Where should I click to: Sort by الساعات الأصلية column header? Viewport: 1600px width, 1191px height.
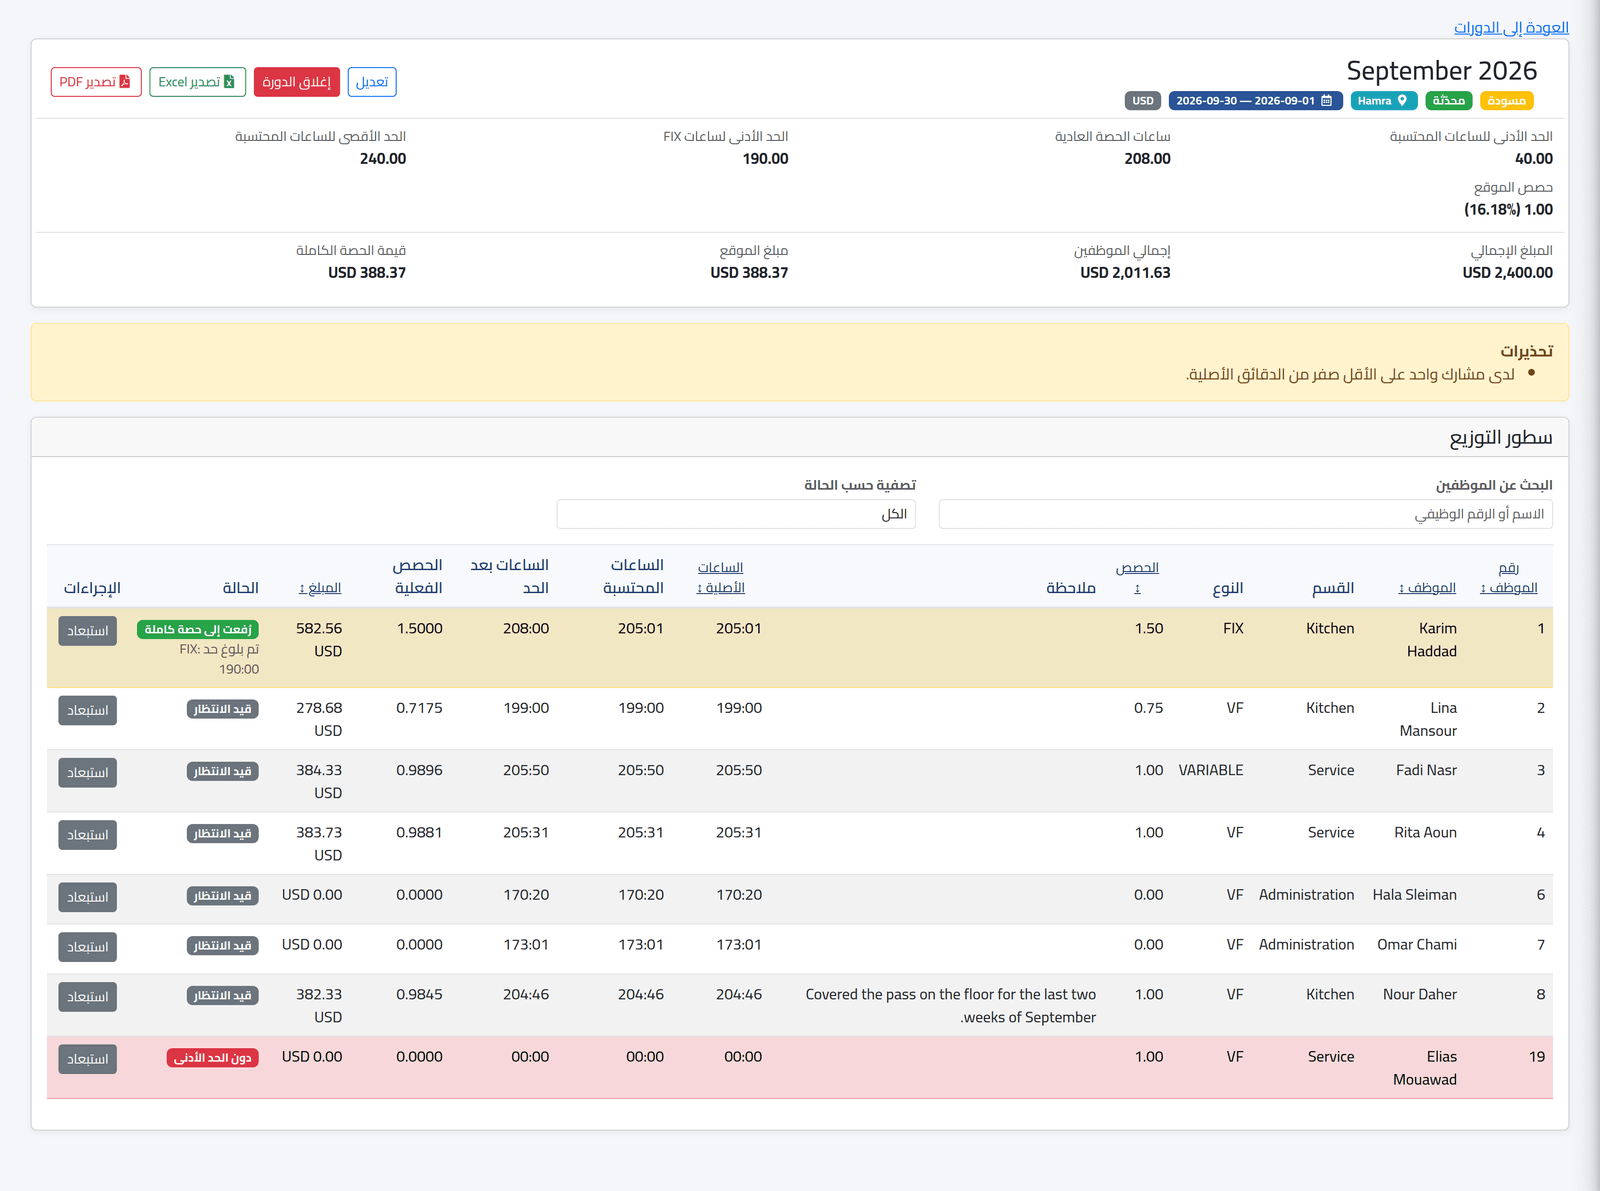[720, 578]
